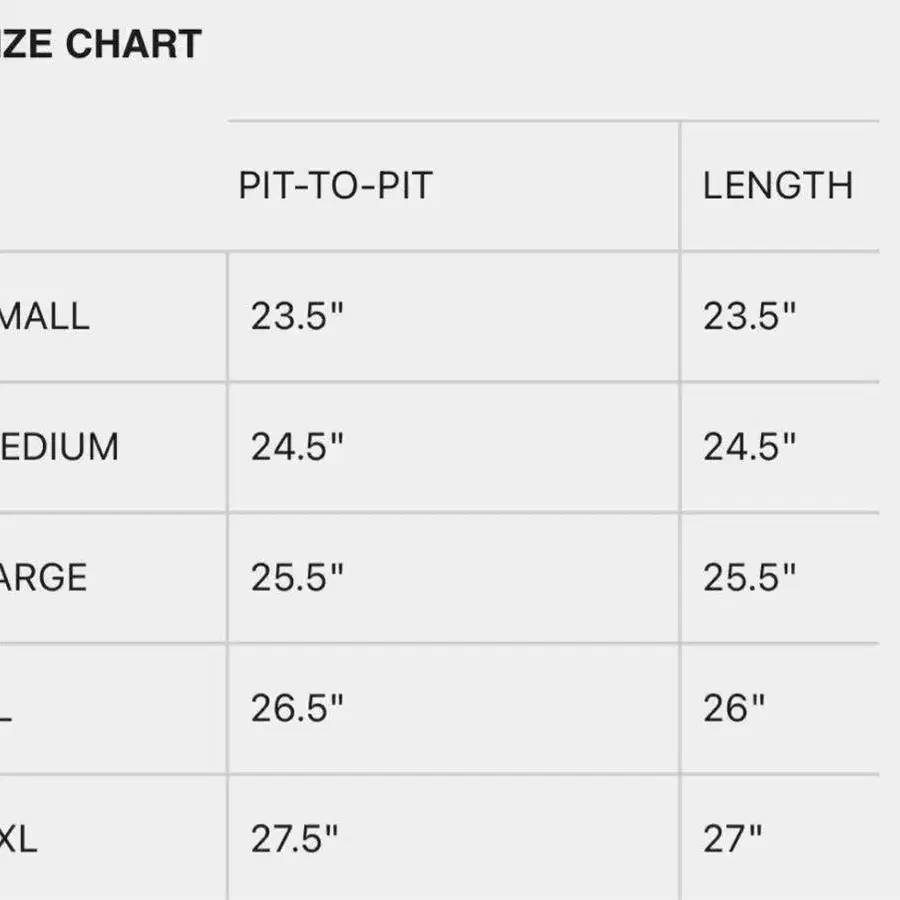Click the 23.5" length value for Small
Image resolution: width=900 pixels, height=900 pixels.
click(x=750, y=316)
